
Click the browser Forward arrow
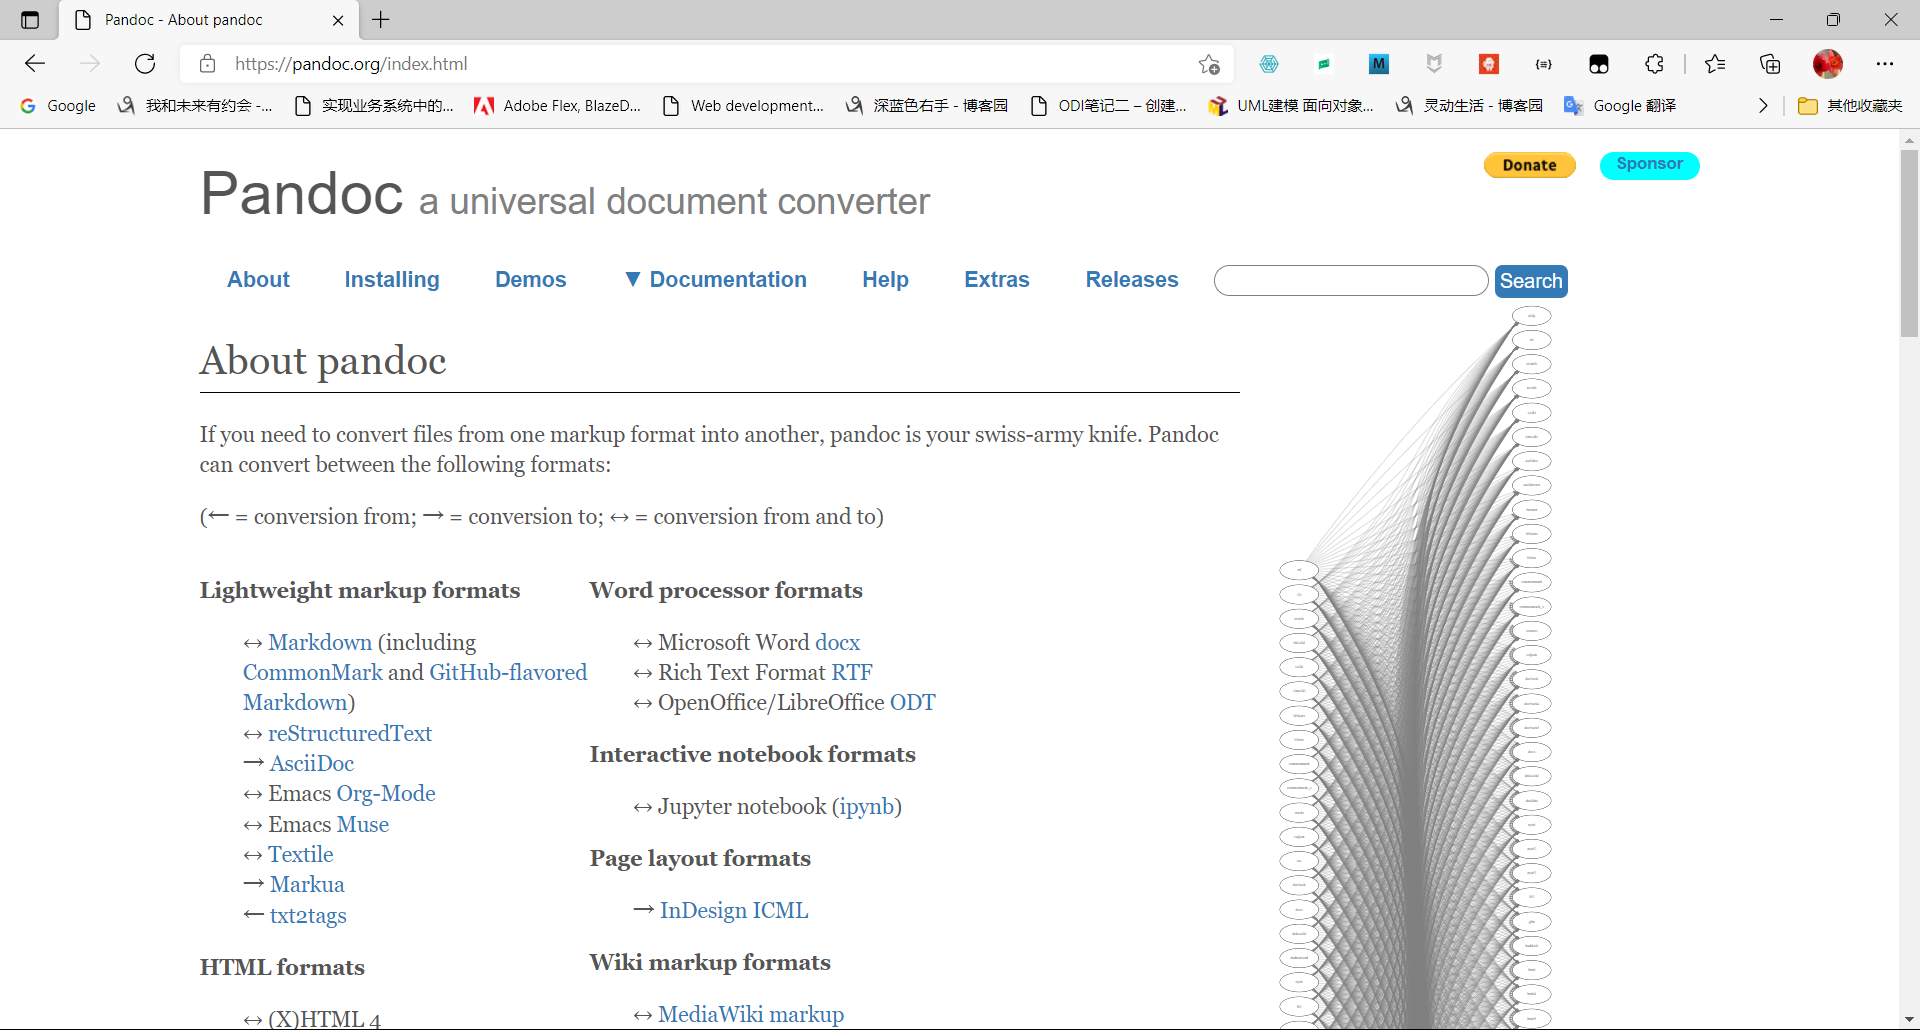[x=90, y=64]
